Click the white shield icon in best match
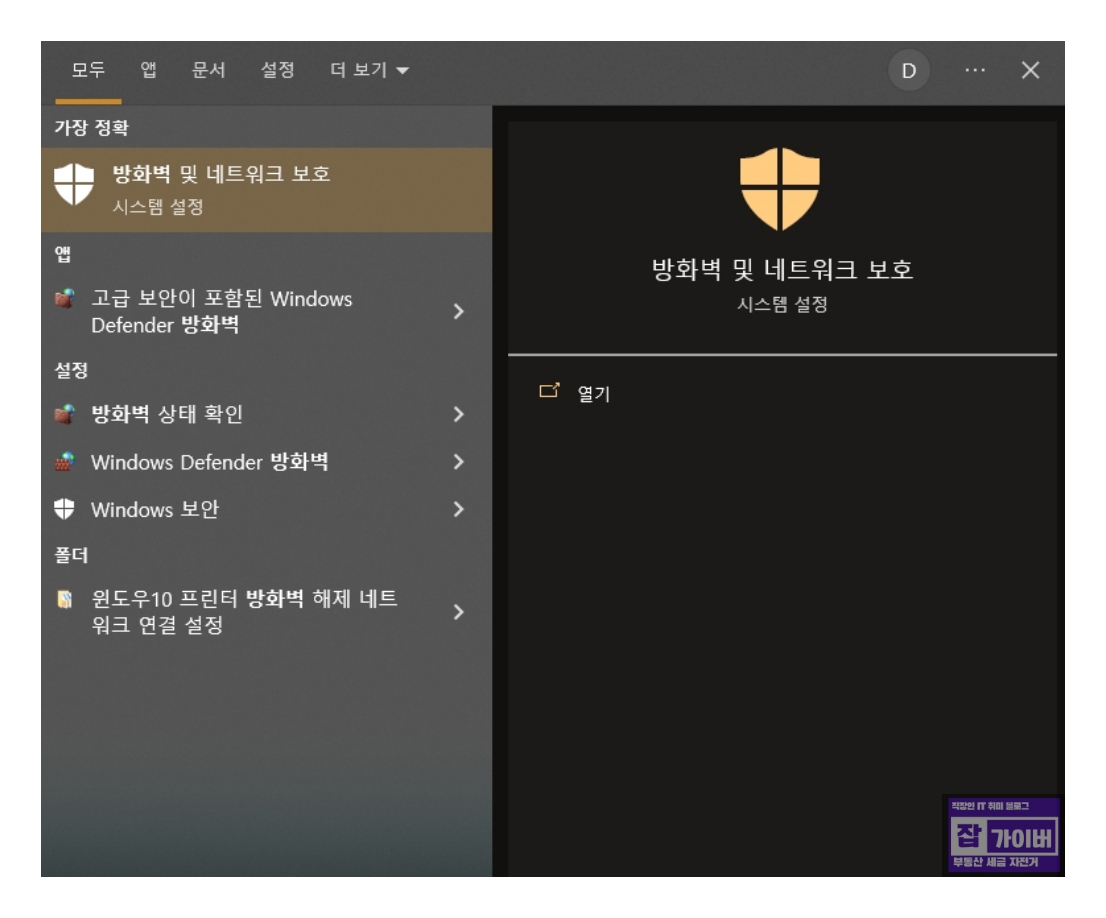 [74, 184]
